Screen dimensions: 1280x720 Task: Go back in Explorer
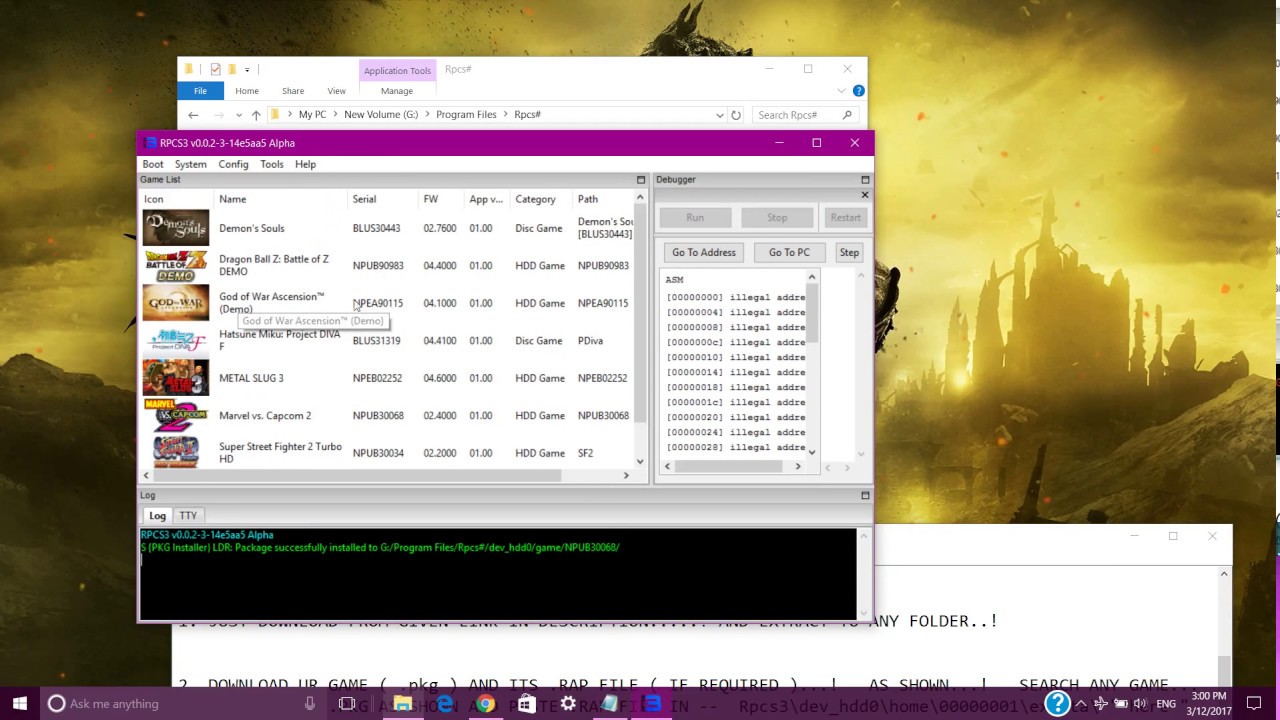193,115
